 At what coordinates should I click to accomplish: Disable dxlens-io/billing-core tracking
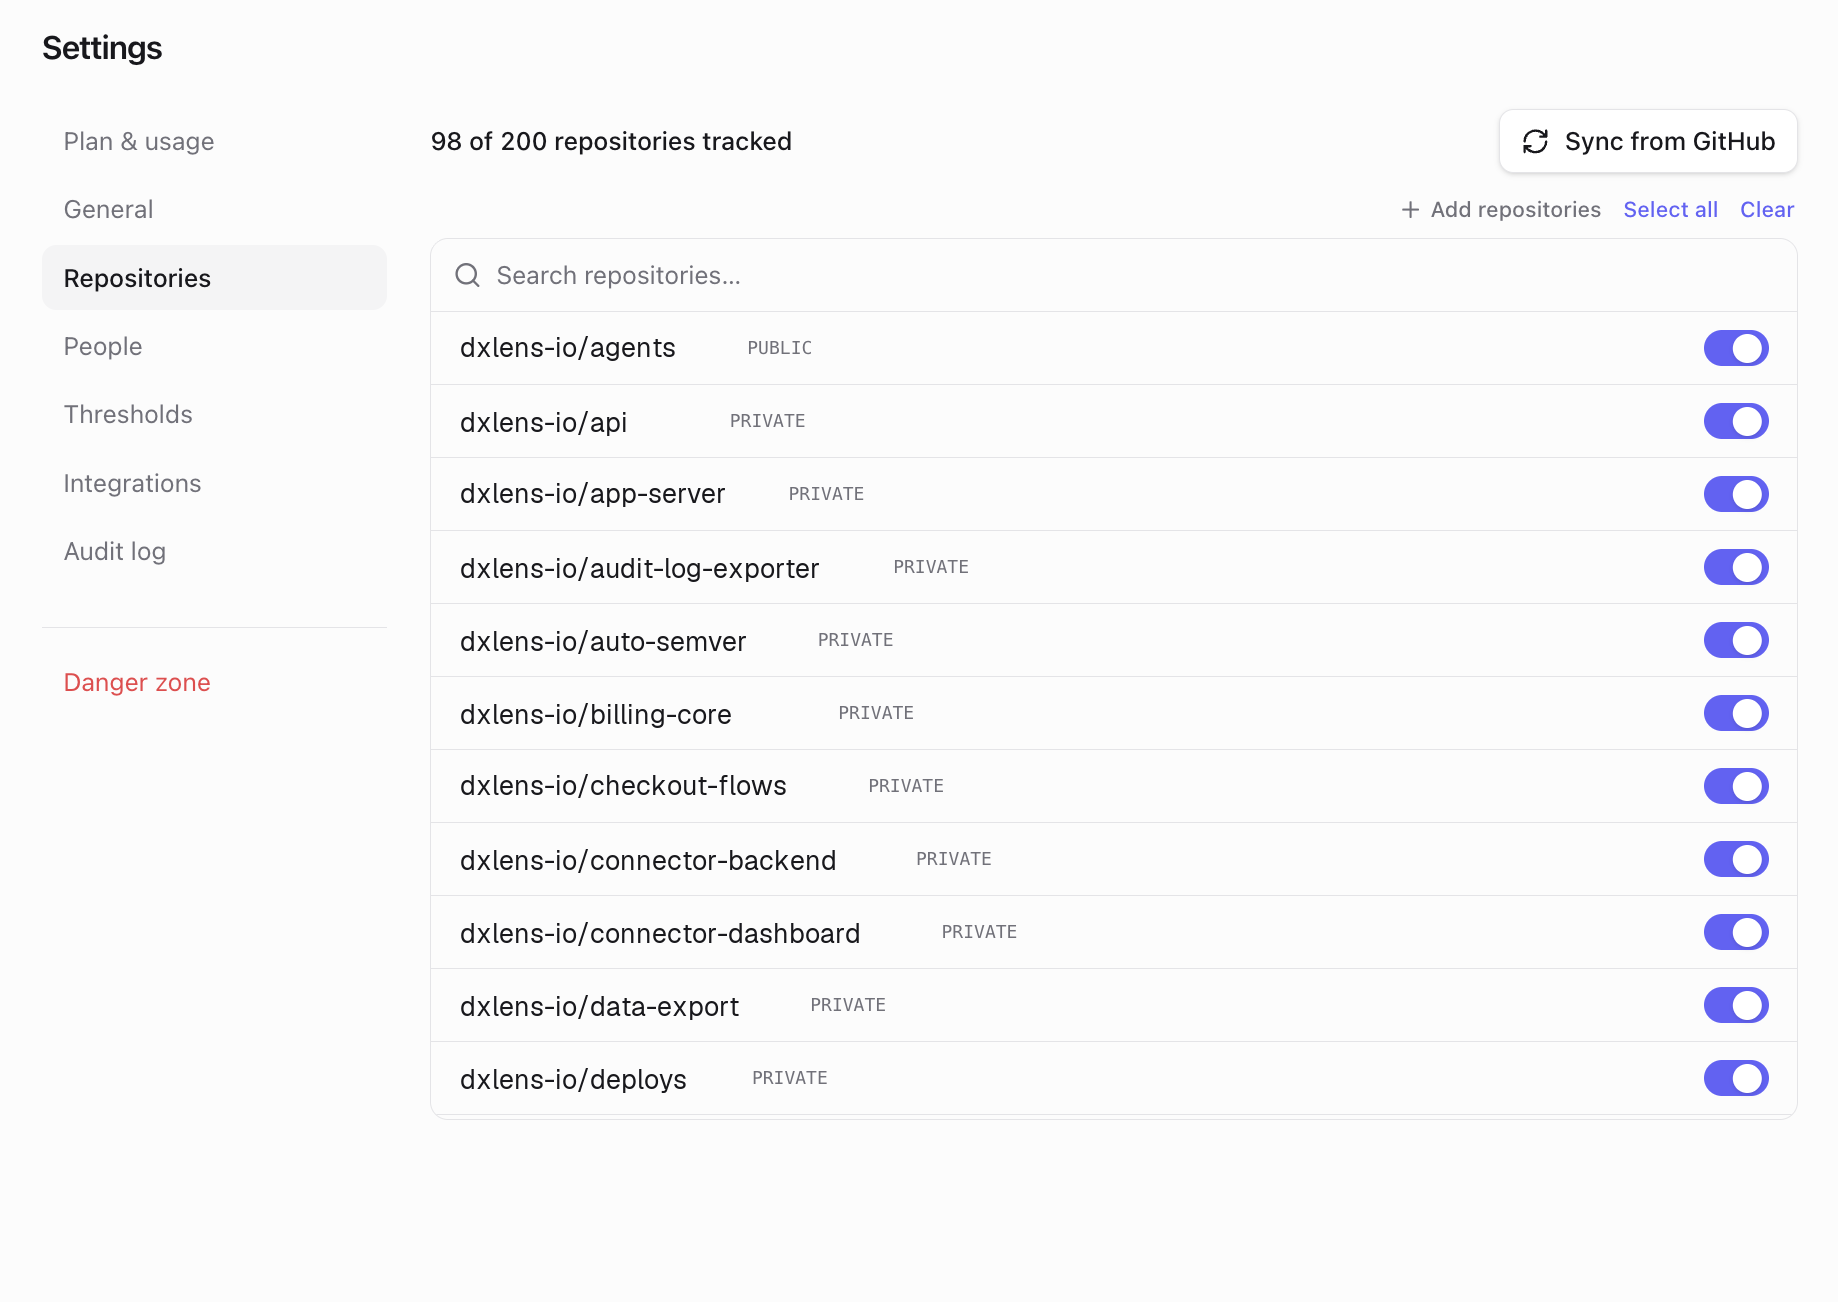click(1736, 713)
